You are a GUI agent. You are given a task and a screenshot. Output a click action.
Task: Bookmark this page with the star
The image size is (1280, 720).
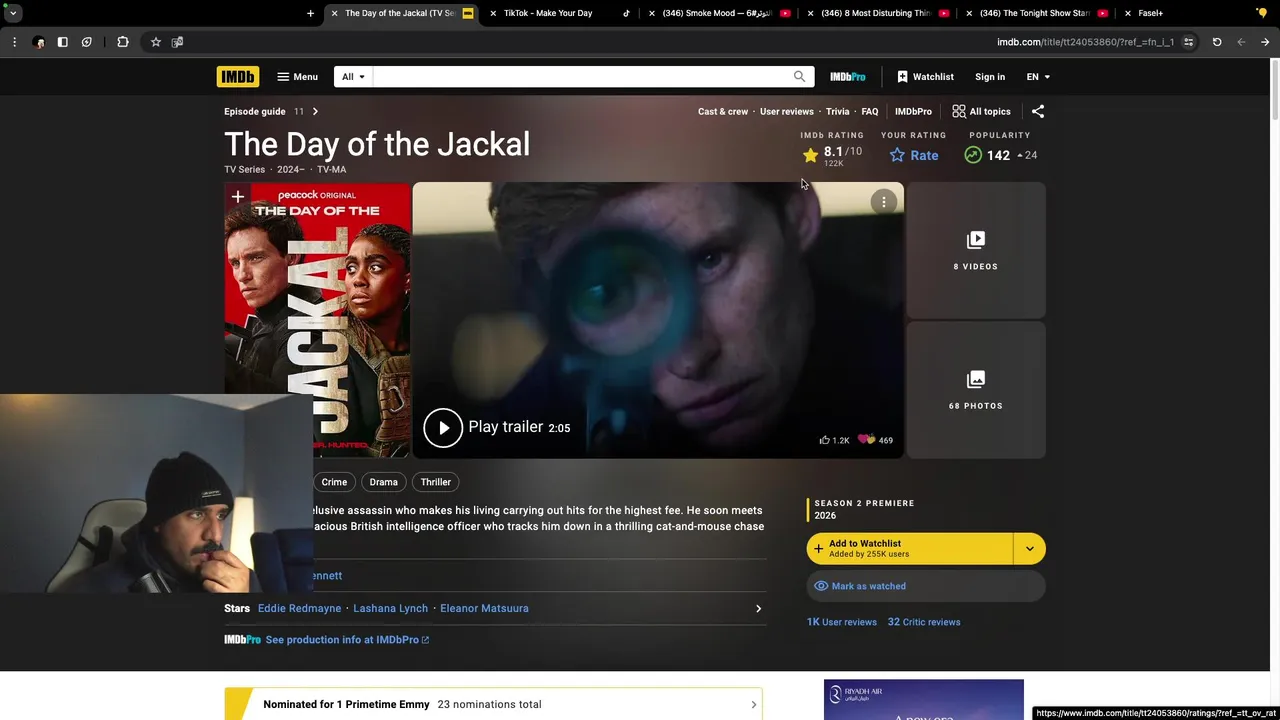tap(156, 42)
